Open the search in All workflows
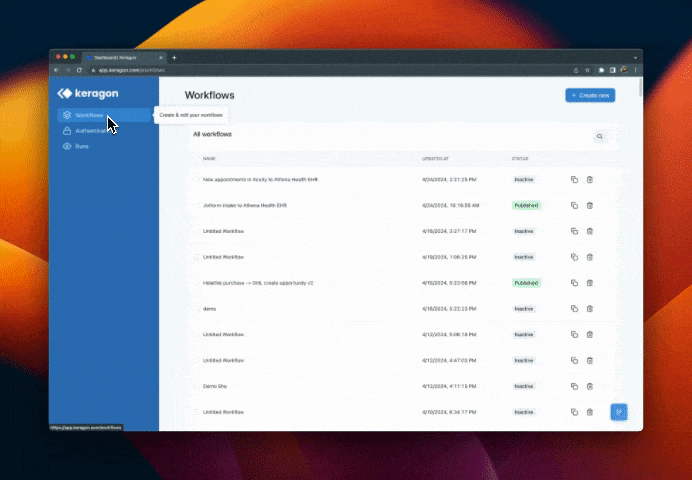The width and height of the screenshot is (692, 480). click(x=599, y=136)
